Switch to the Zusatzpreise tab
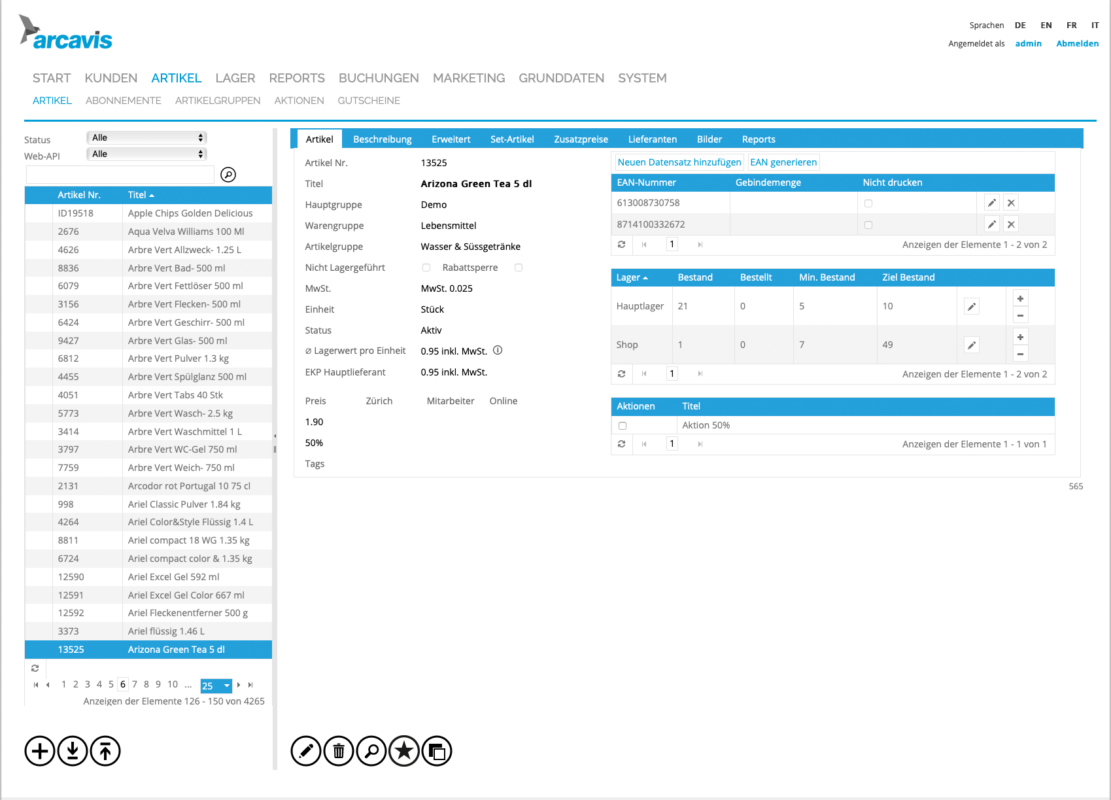 pos(581,139)
